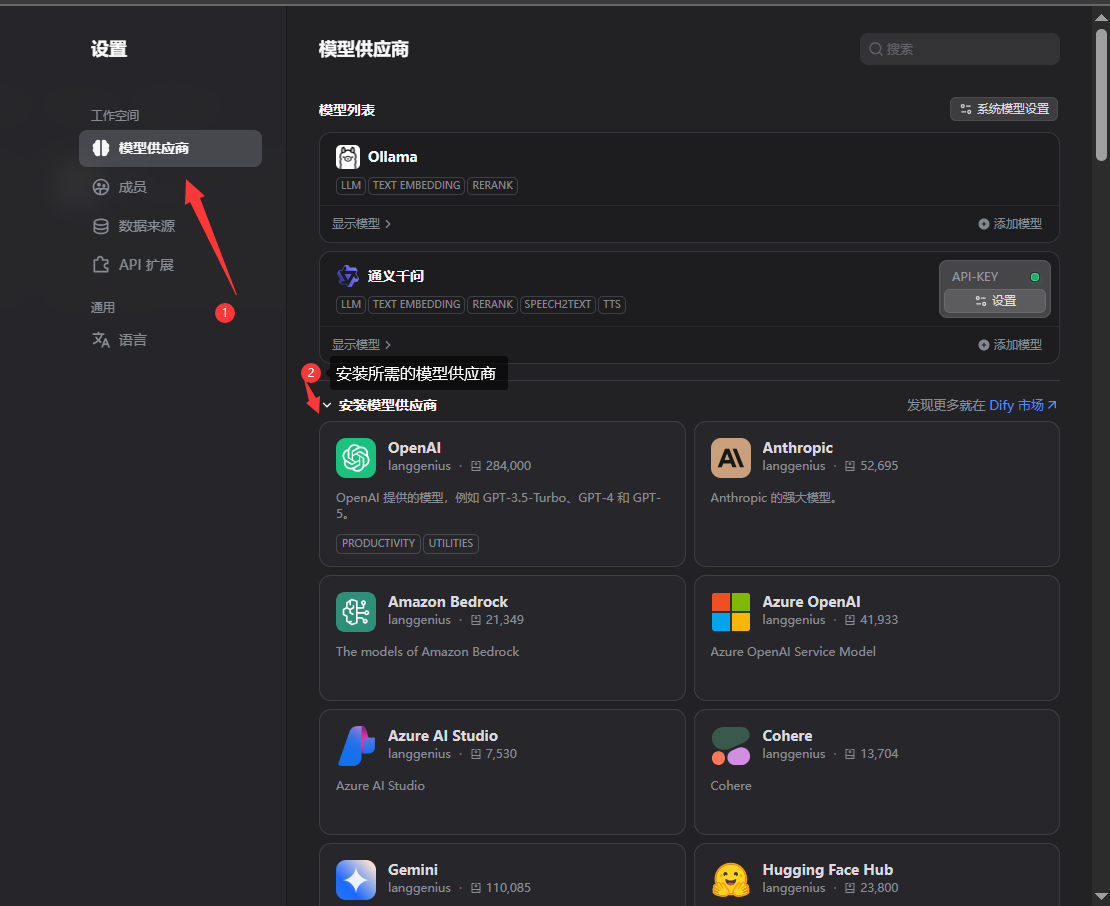Open the 数据来源 settings page
Screen dimensions: 1110x906
[146, 226]
